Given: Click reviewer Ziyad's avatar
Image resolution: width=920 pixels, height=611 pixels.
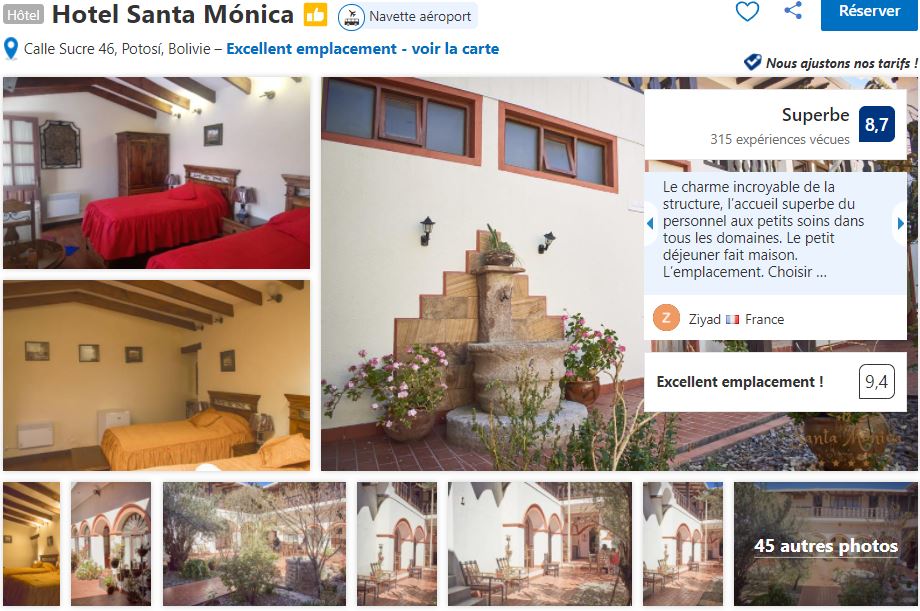Looking at the screenshot, I should pos(666,318).
